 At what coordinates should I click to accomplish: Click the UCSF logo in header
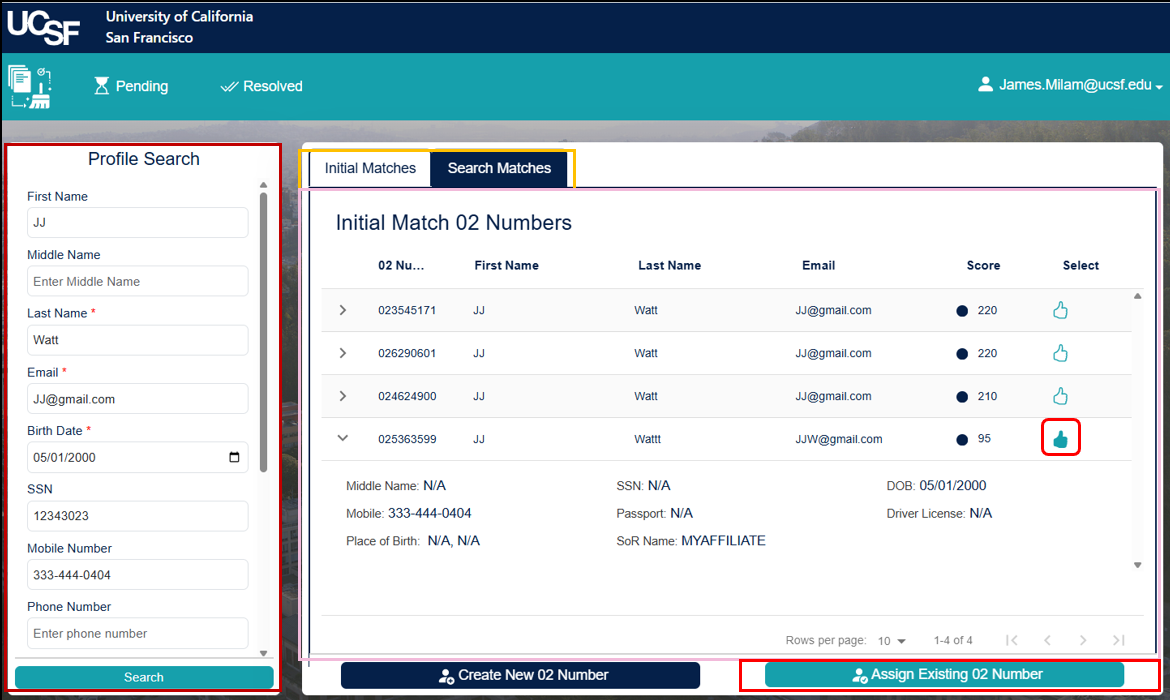tap(43, 28)
